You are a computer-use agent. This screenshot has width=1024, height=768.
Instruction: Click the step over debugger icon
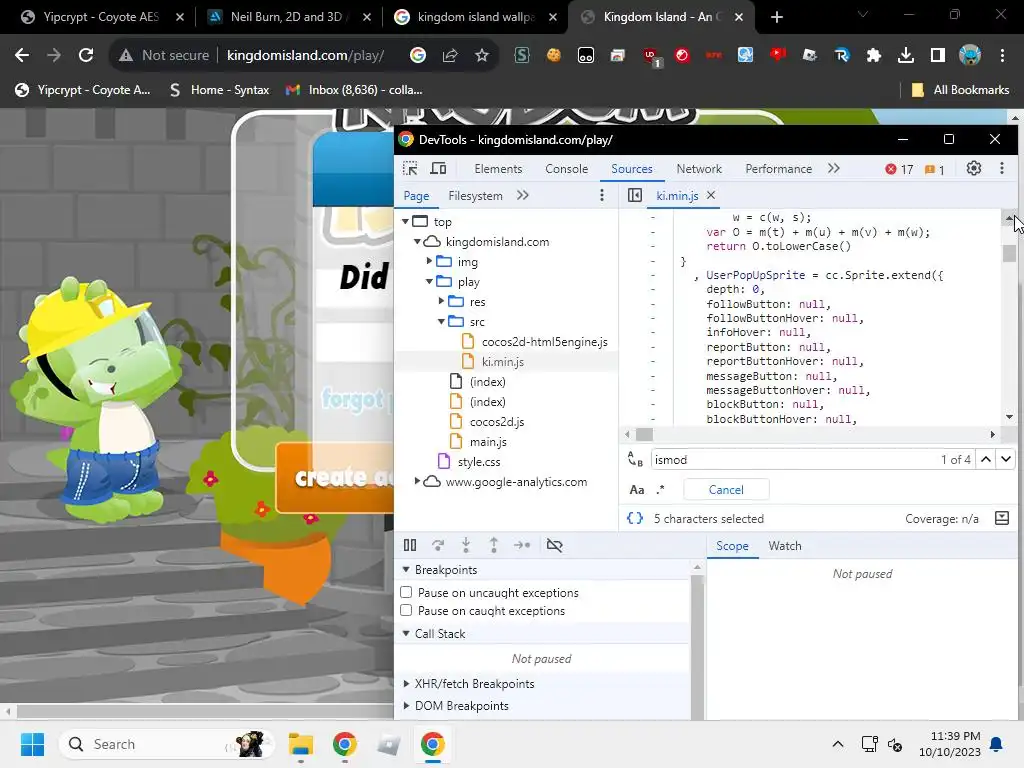[438, 545]
